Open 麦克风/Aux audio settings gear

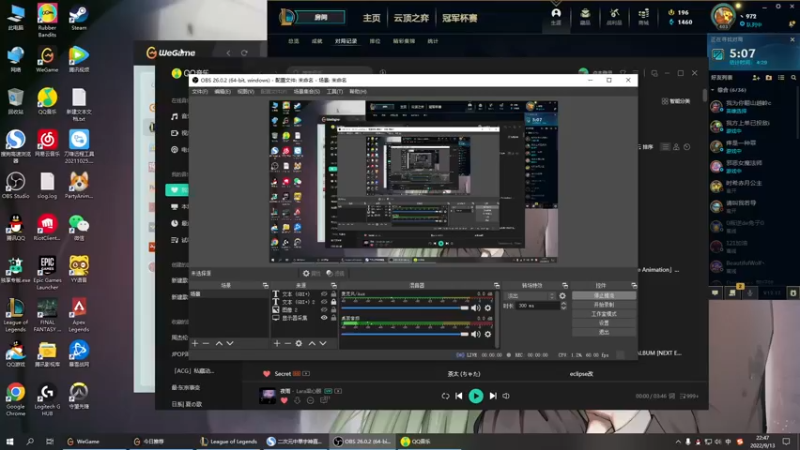pyautogui.click(x=488, y=308)
